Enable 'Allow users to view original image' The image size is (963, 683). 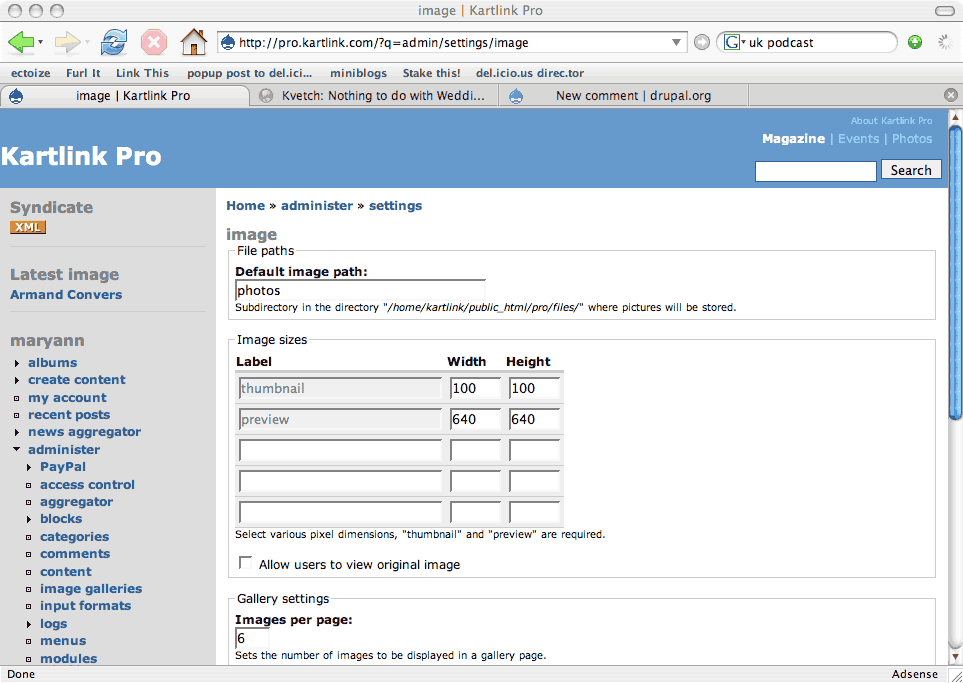click(245, 562)
